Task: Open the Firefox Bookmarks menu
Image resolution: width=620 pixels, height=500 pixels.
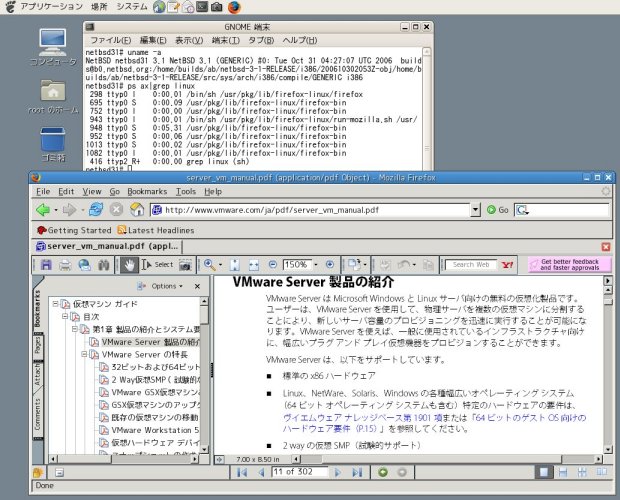Action: [x=147, y=192]
